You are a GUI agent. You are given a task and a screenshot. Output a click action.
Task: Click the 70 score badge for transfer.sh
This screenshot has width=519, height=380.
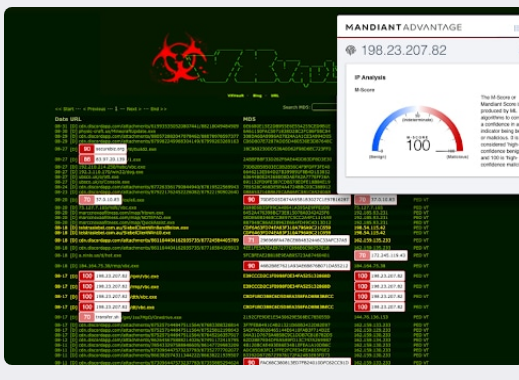[x=87, y=317]
